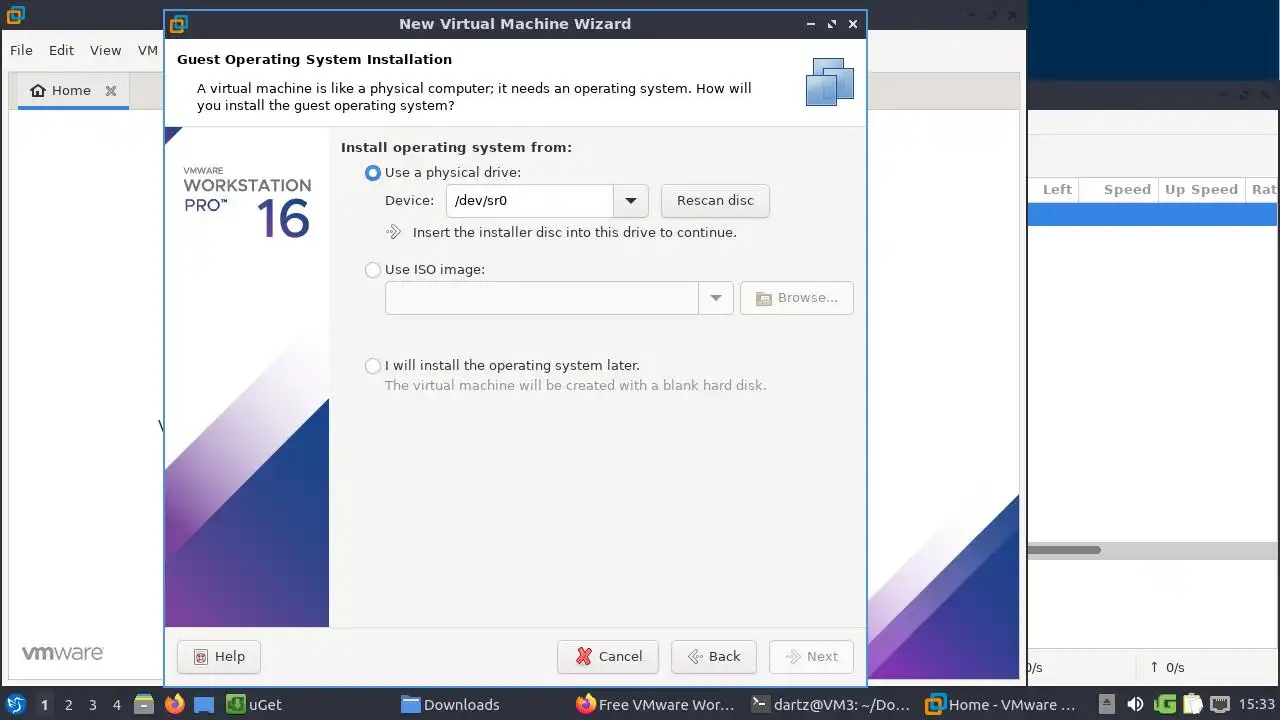Close the Home tab with its X icon
The width and height of the screenshot is (1280, 720).
point(111,91)
